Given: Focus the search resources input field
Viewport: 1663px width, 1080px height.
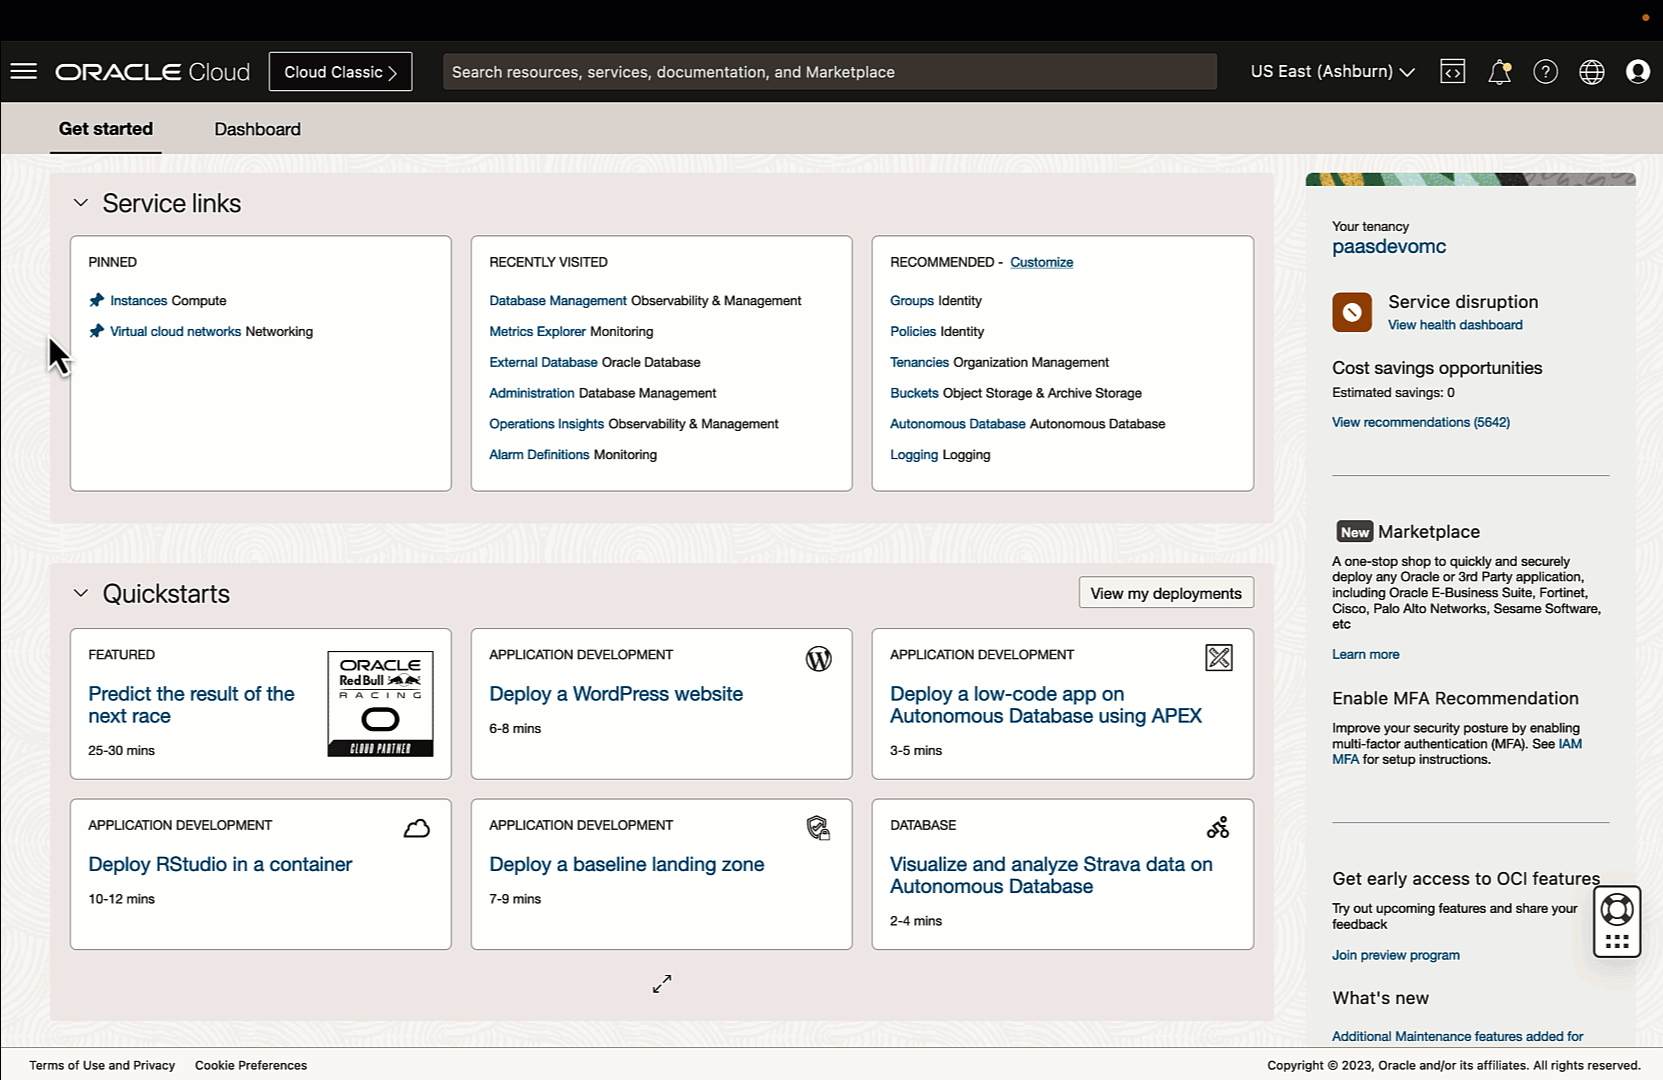Looking at the screenshot, I should (829, 72).
